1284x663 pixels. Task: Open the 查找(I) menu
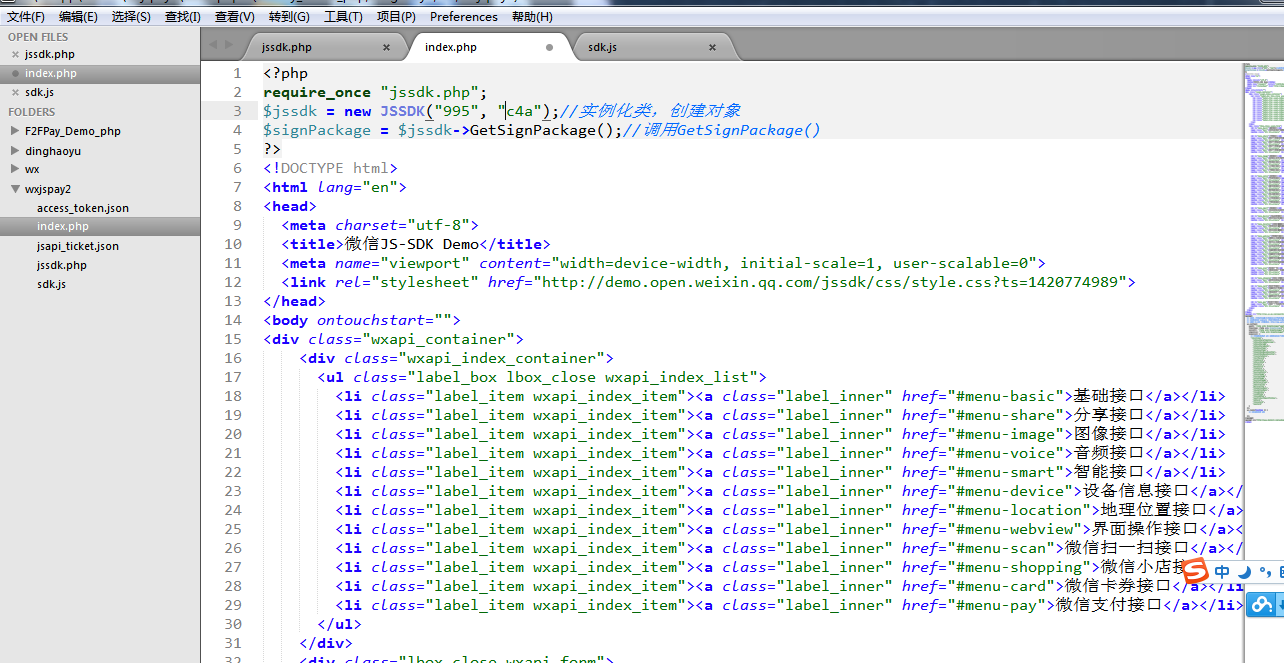point(182,17)
